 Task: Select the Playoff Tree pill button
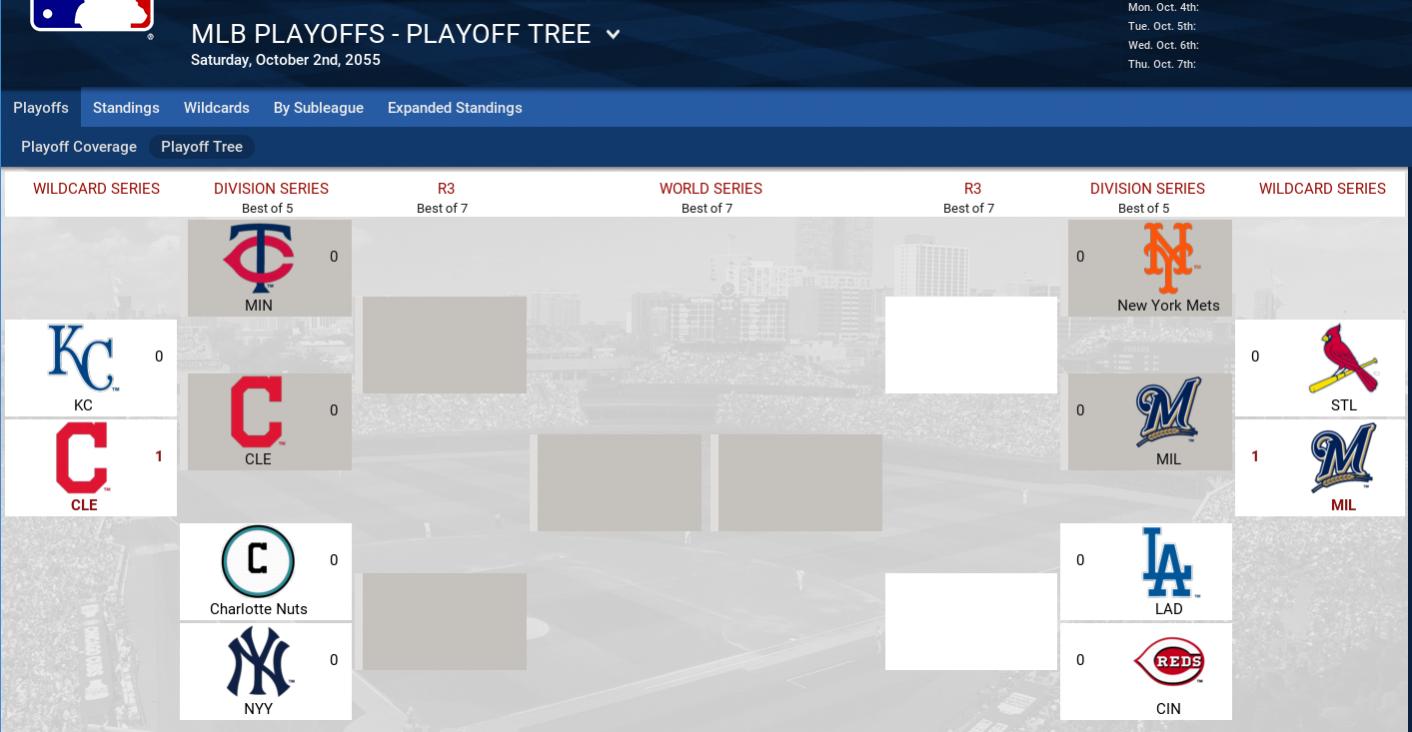202,147
